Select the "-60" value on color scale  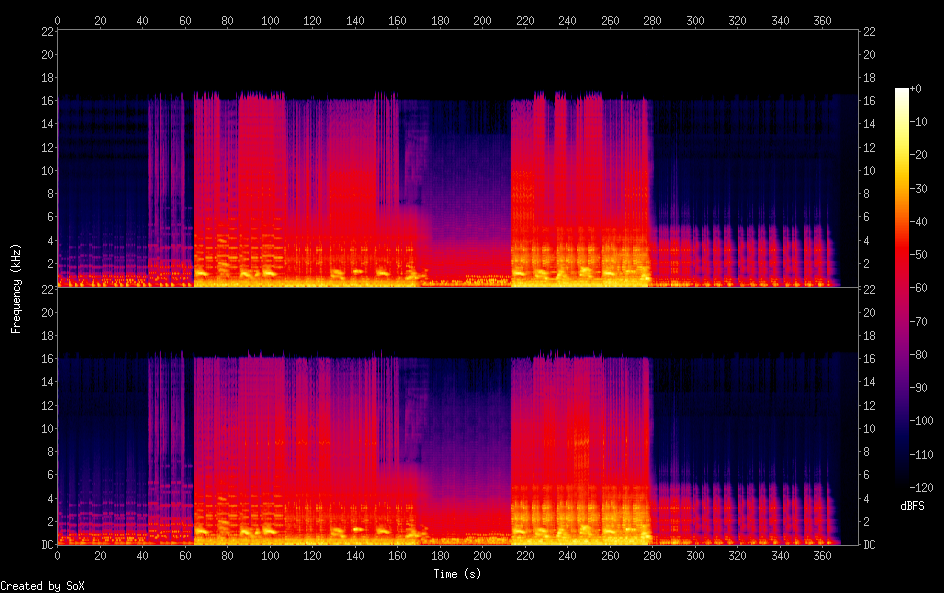[x=919, y=288]
